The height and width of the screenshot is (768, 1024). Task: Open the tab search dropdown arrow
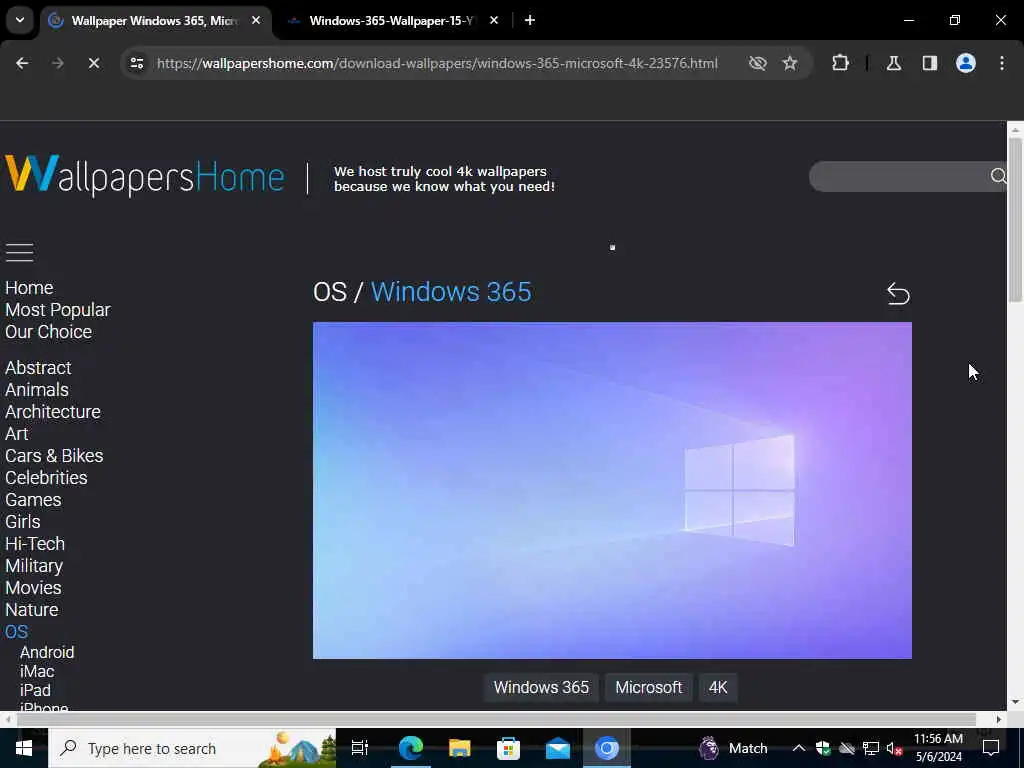20,20
